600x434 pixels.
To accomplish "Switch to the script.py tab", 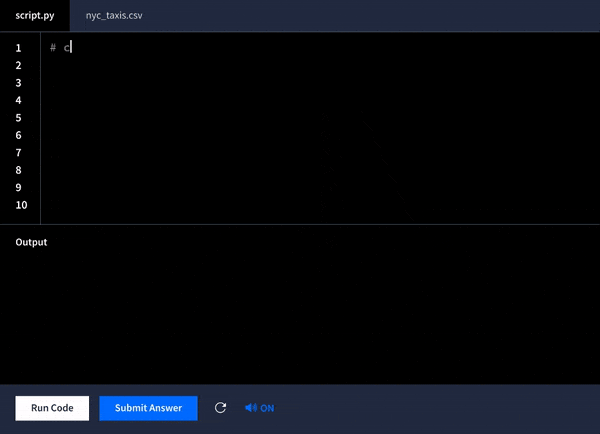I will (35, 15).
